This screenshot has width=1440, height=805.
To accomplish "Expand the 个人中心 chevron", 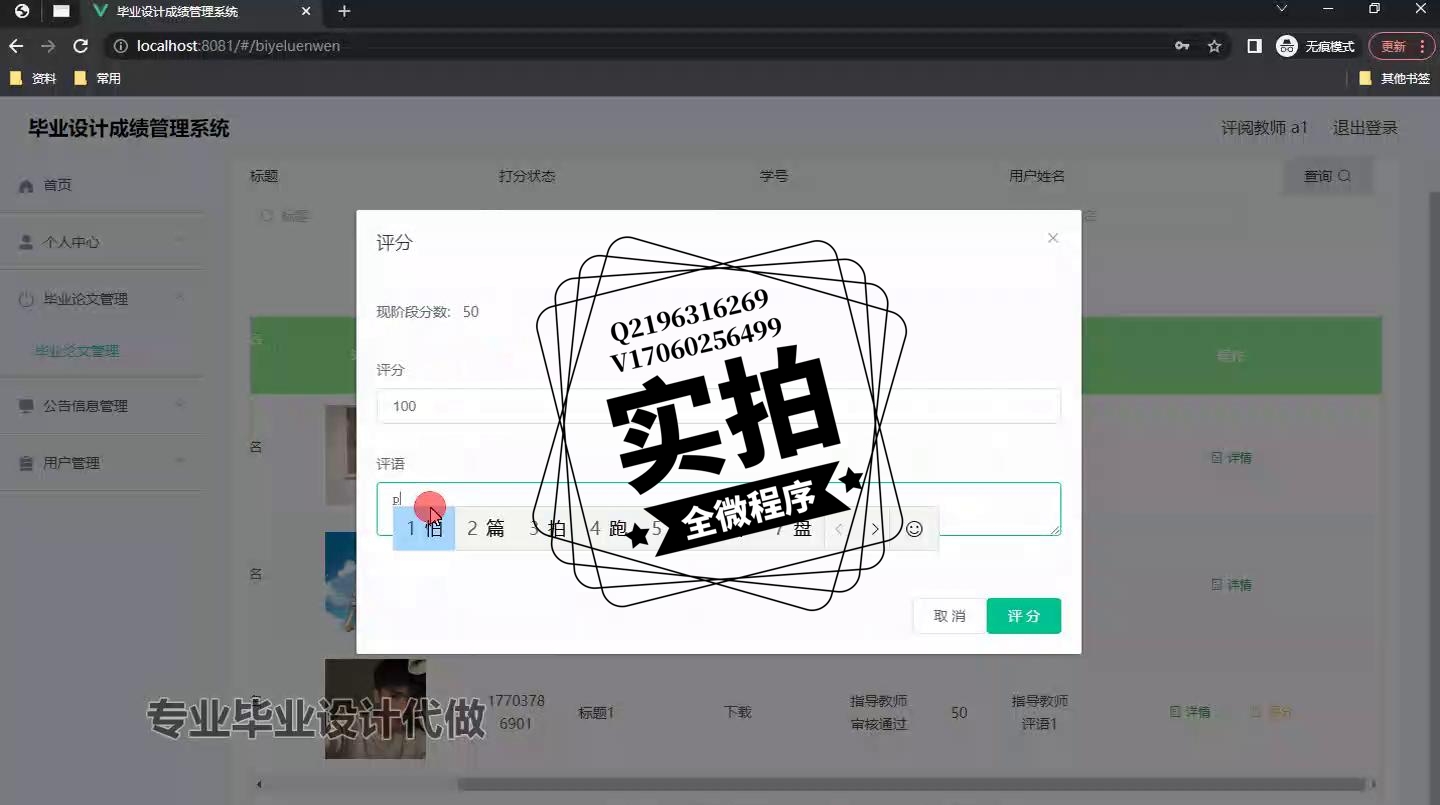I will tap(180, 241).
